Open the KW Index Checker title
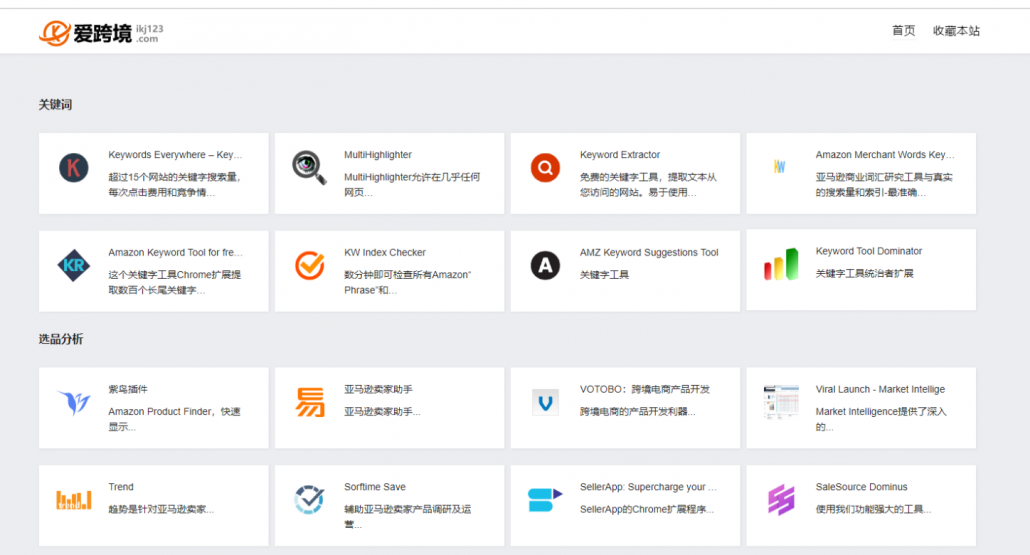This screenshot has width=1030, height=555. [385, 253]
